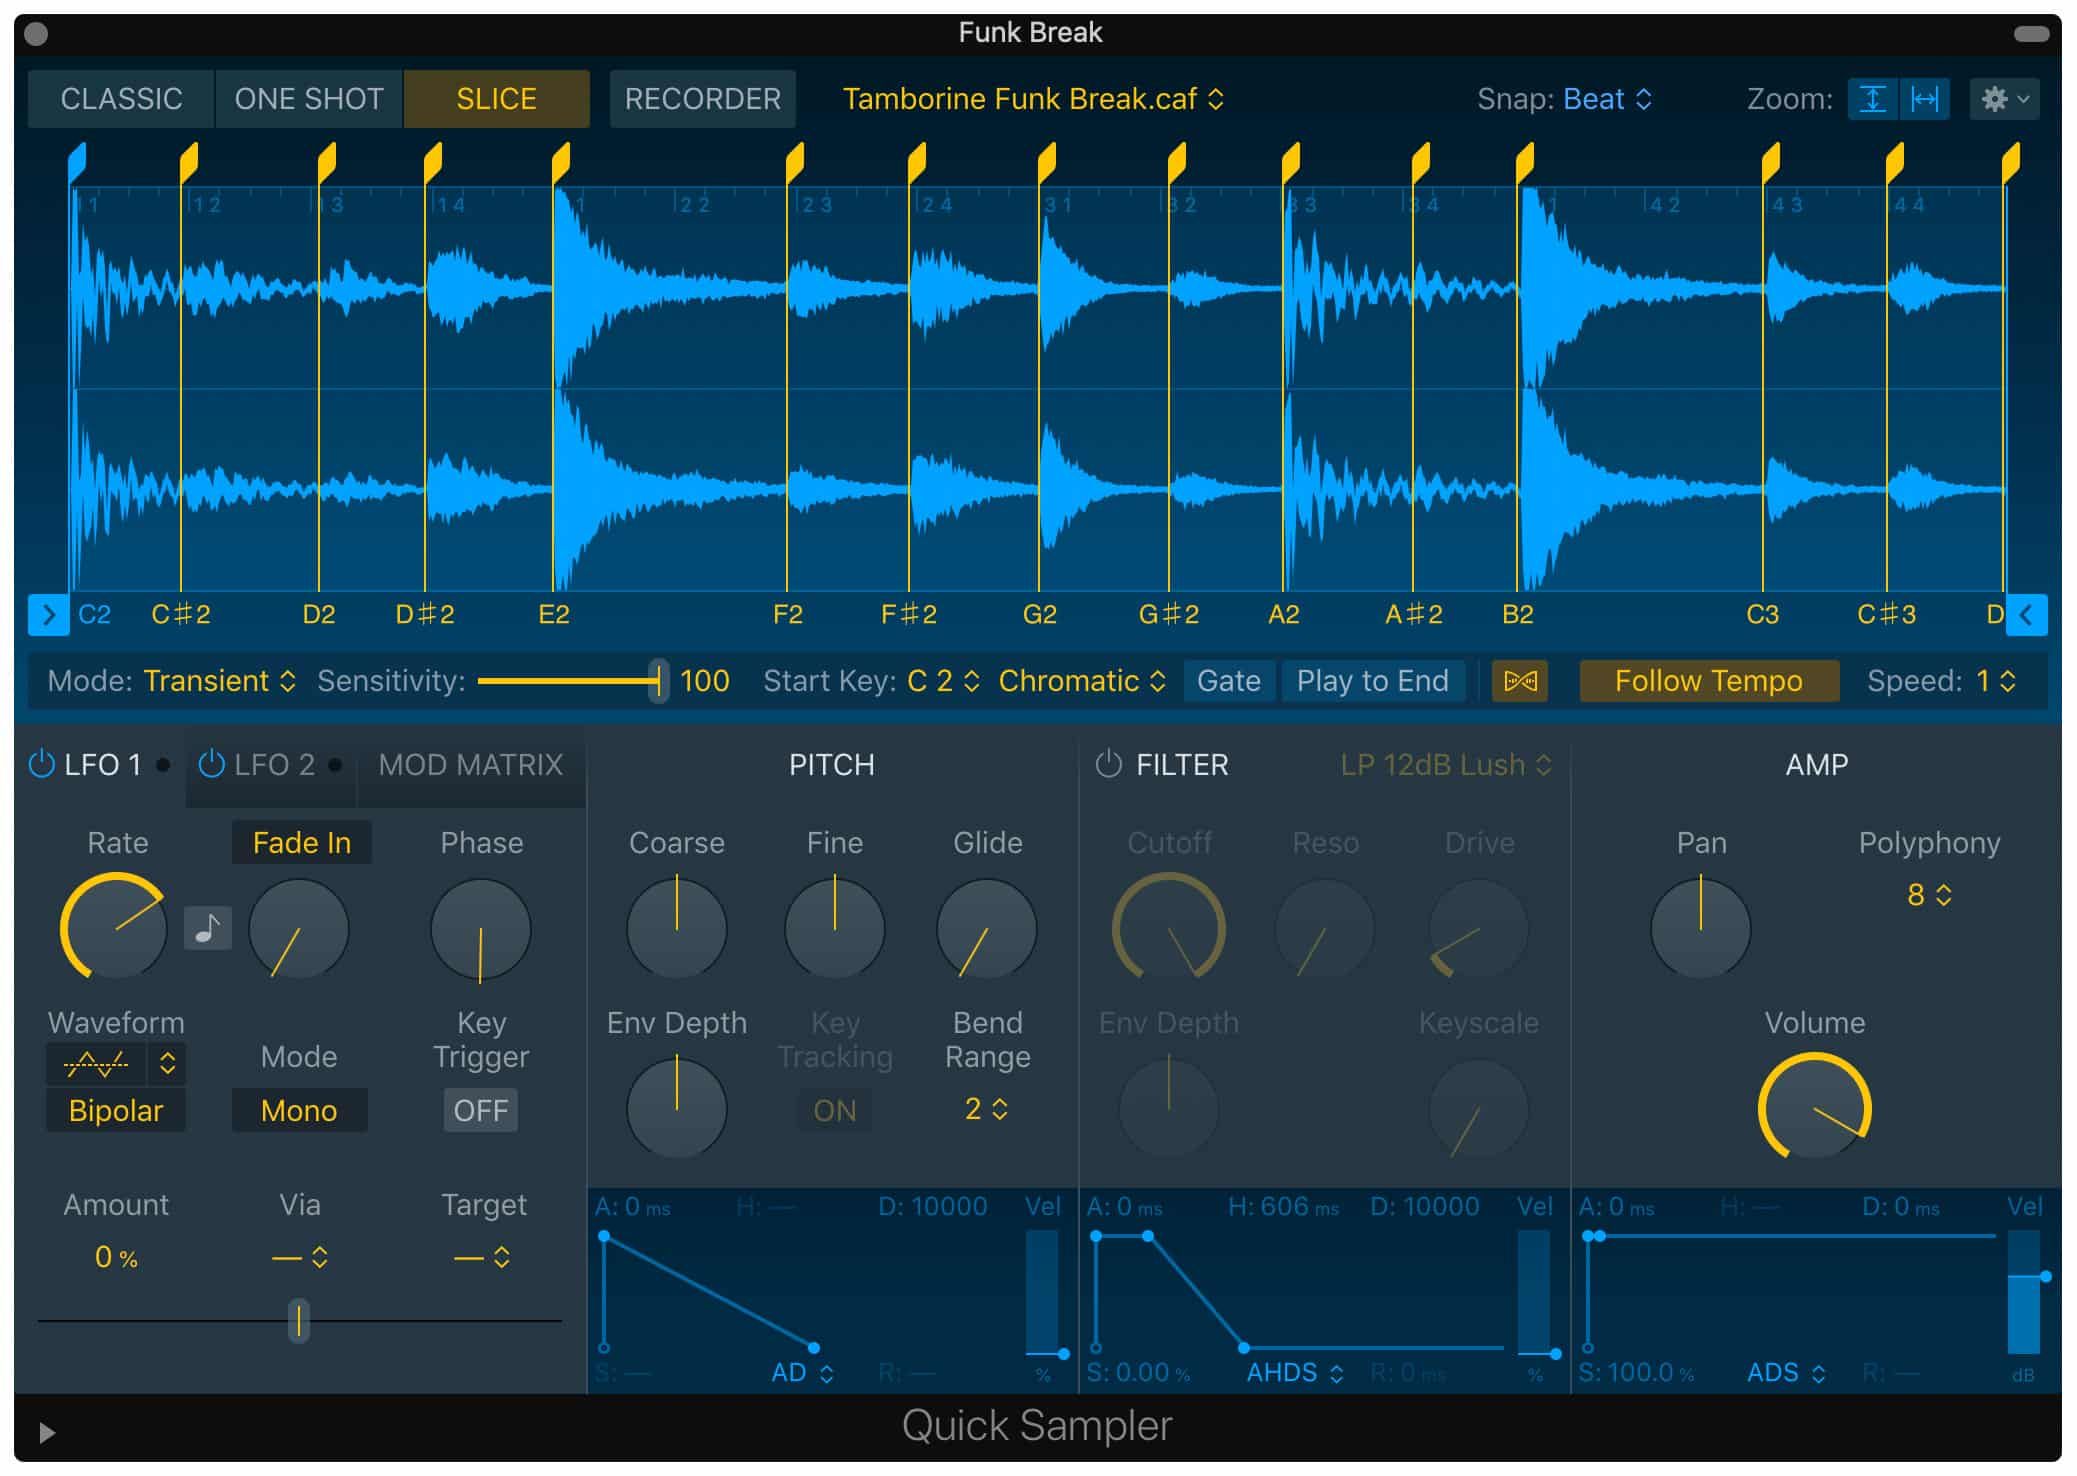Open the action gear menu
Viewport: 2077px width, 1476px height.
2003,98
